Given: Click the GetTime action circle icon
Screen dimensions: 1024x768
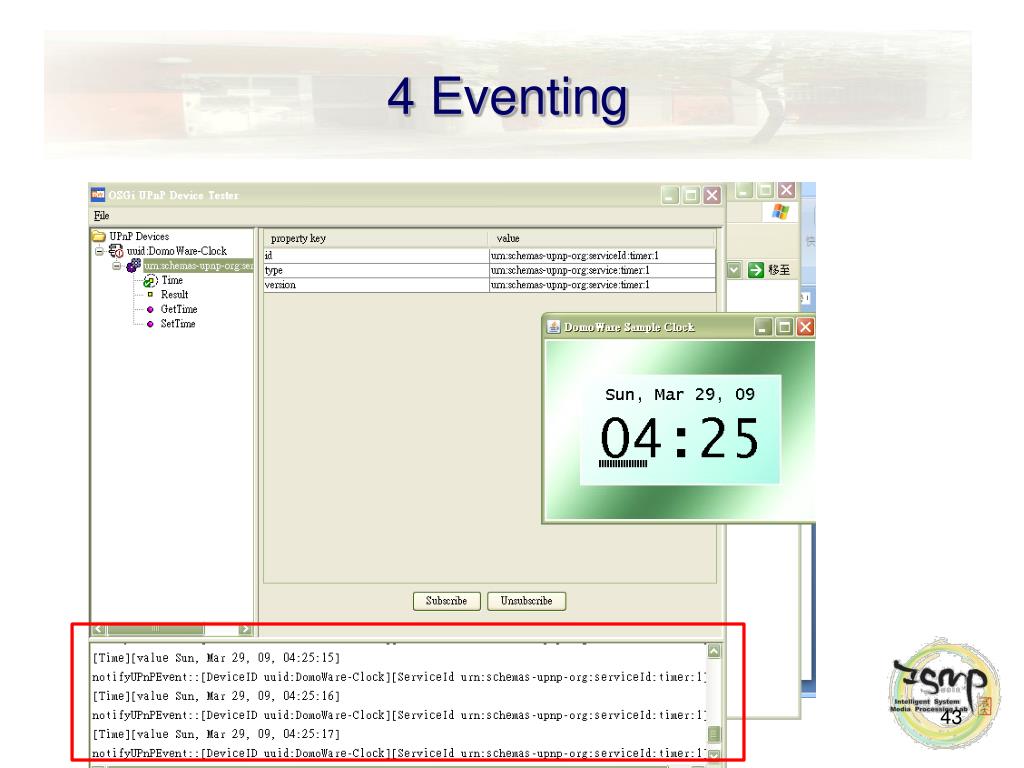Looking at the screenshot, I should click(x=150, y=310).
